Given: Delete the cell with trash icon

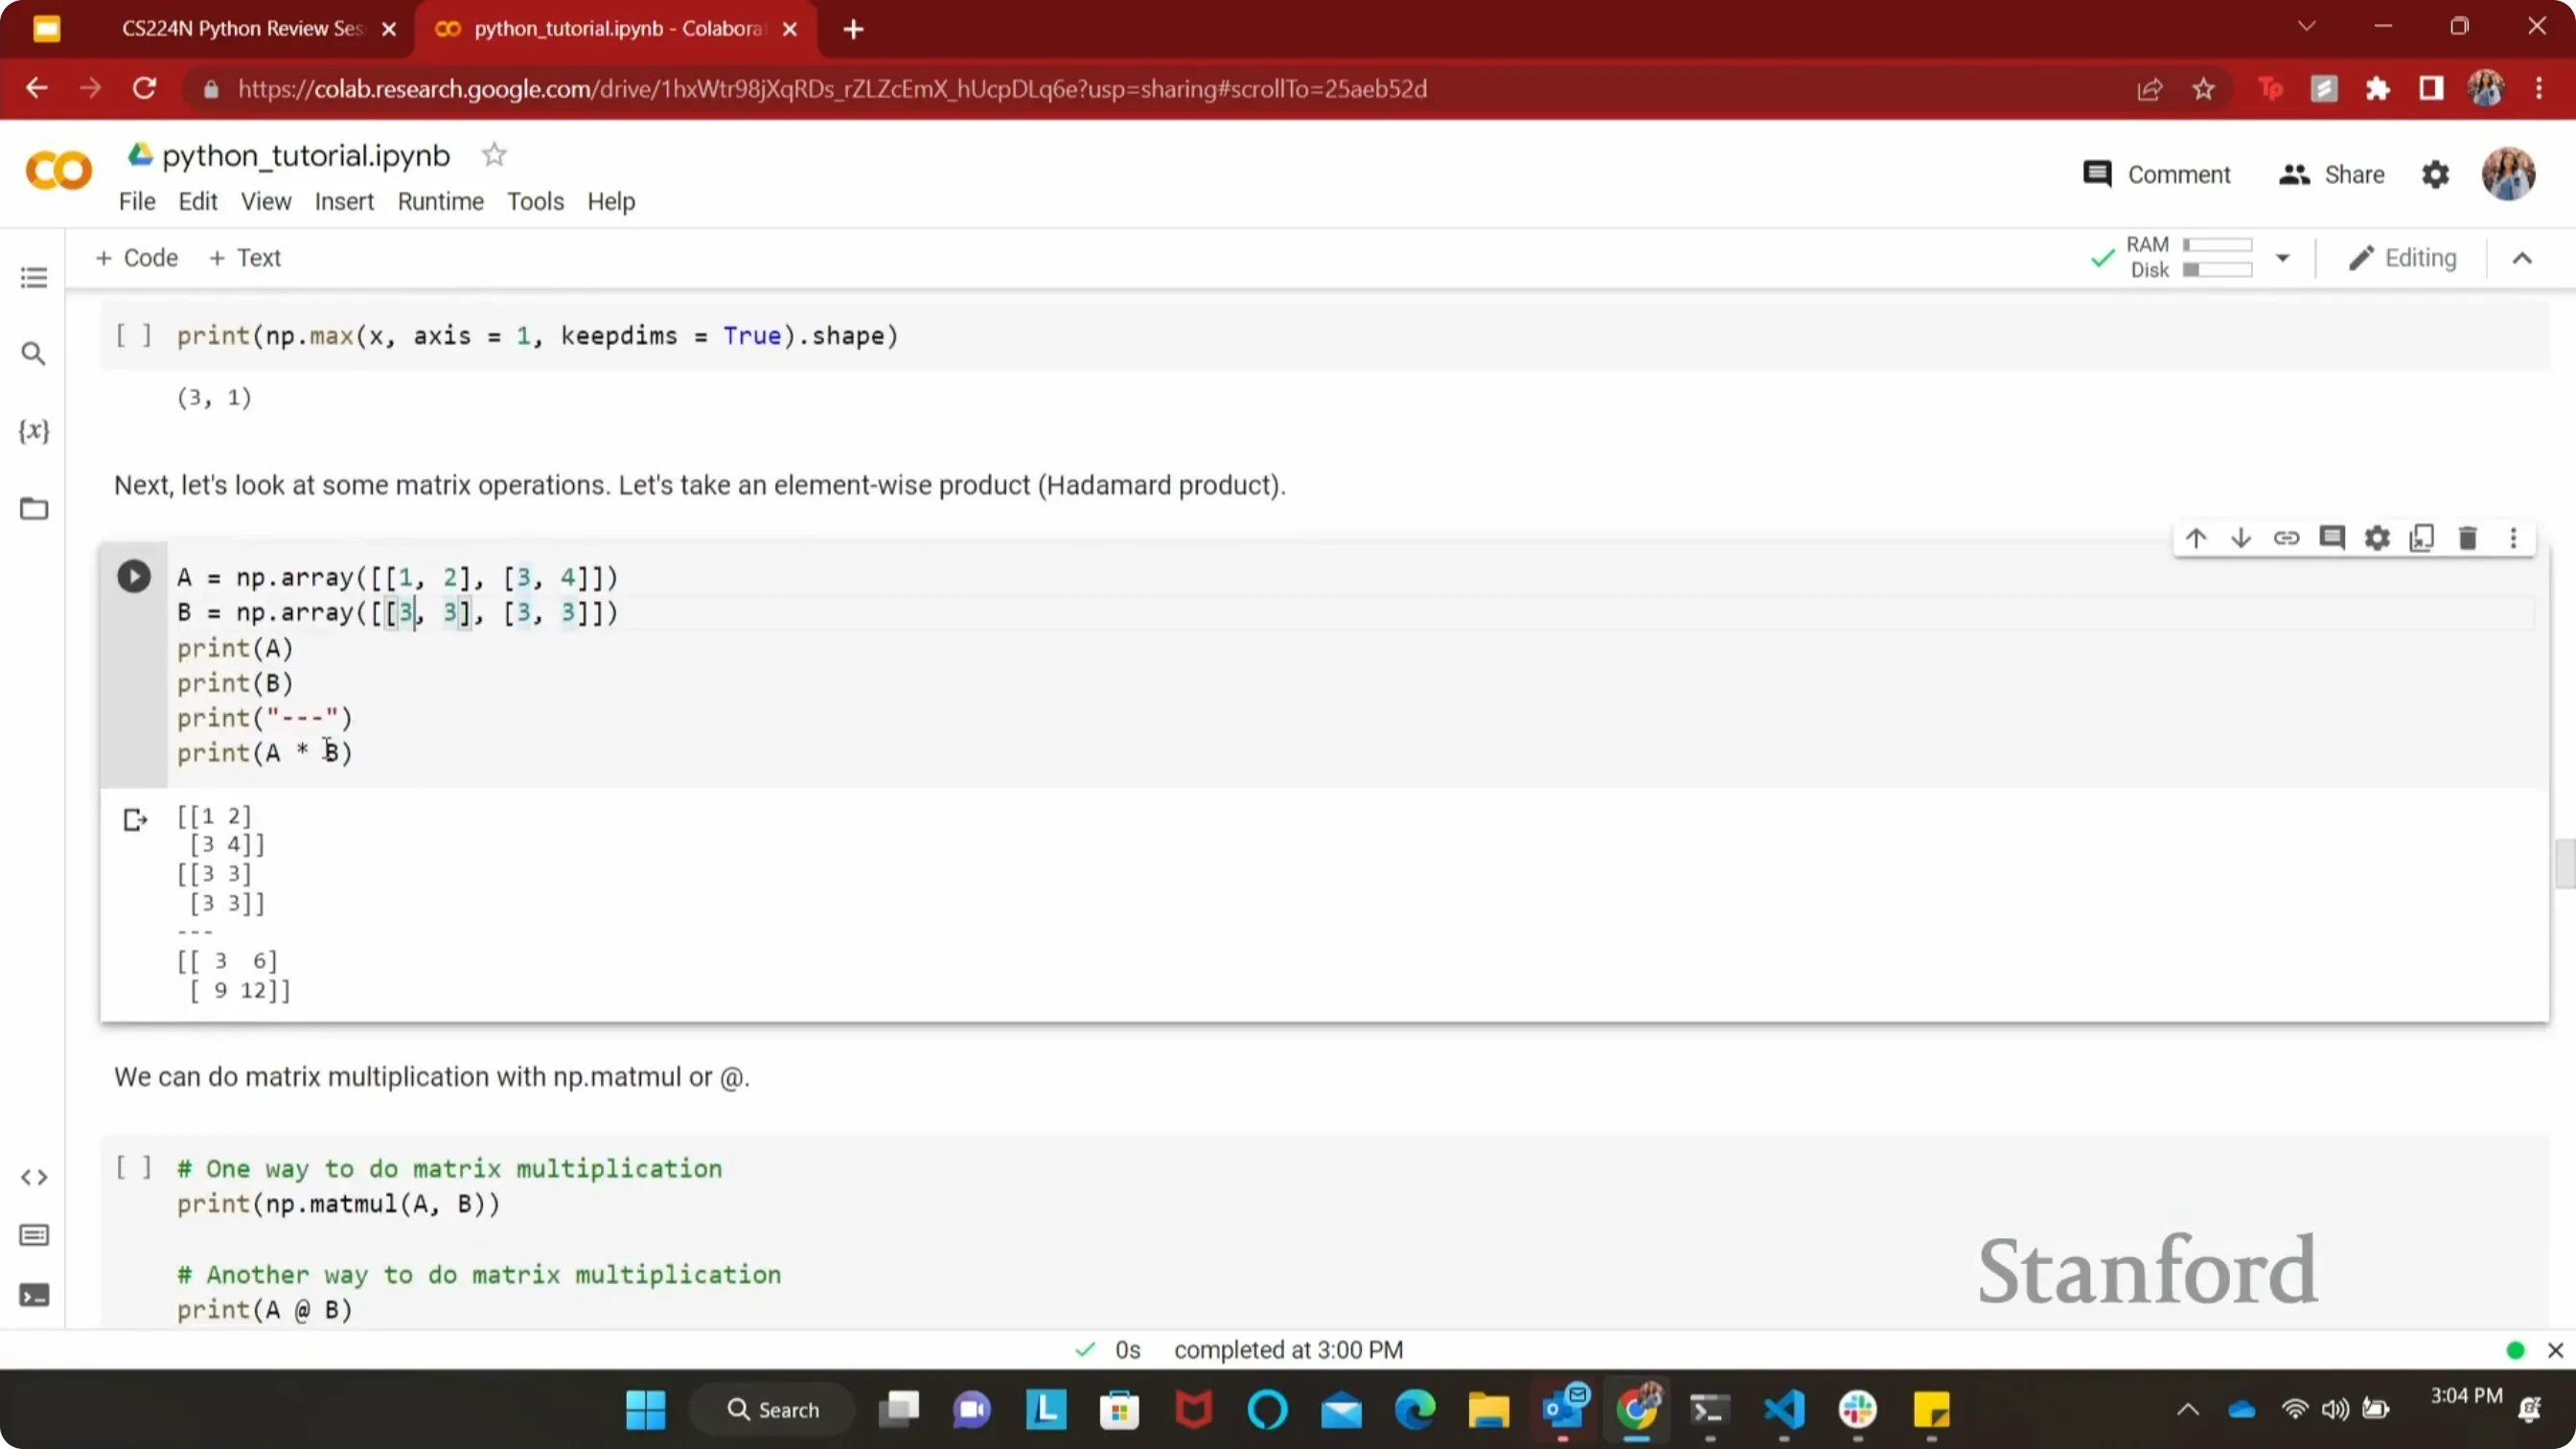Looking at the screenshot, I should pos(2468,539).
